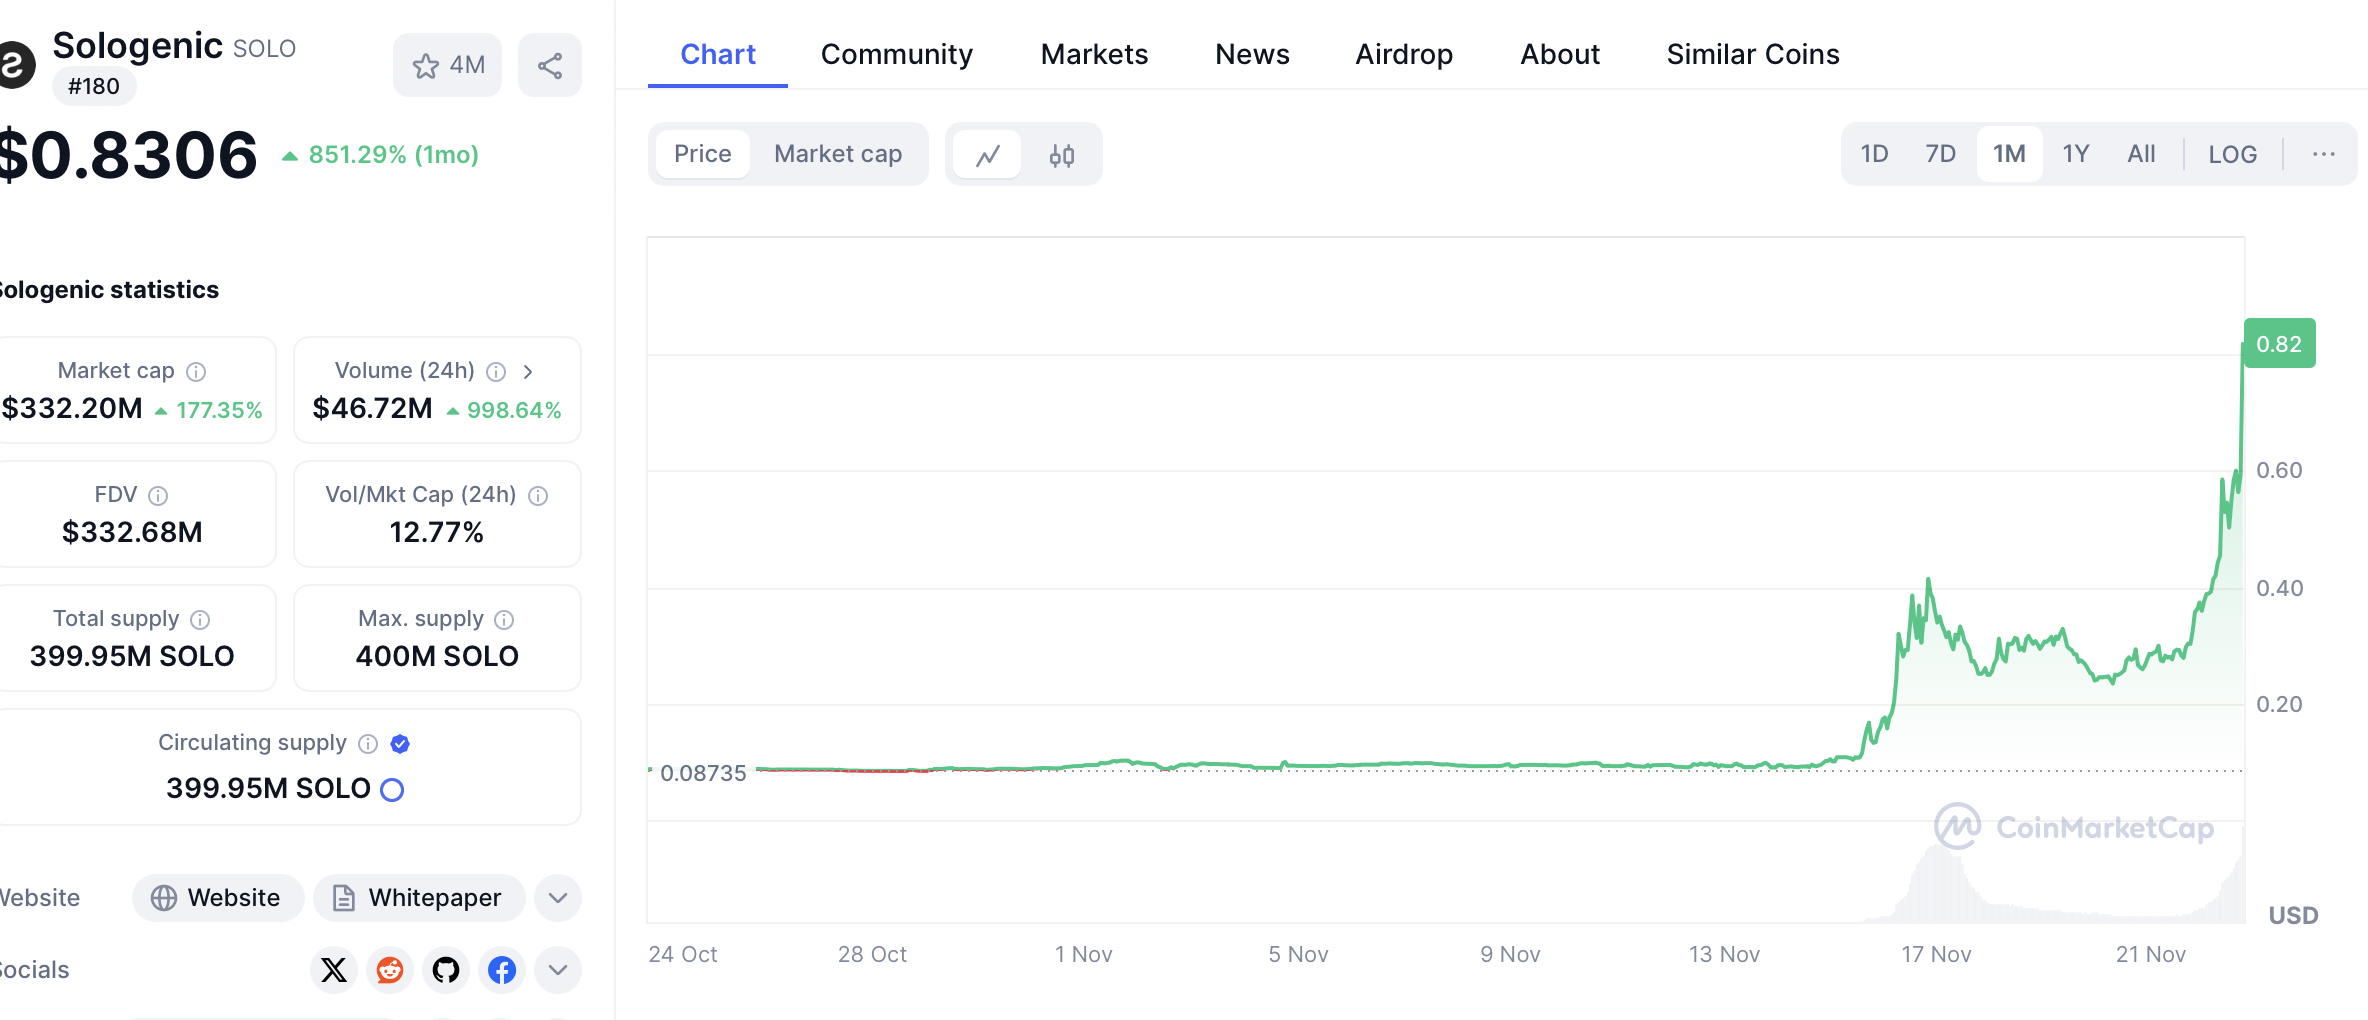This screenshot has height=1020, width=2368.
Task: Expand more website links chevron
Action: pos(558,898)
